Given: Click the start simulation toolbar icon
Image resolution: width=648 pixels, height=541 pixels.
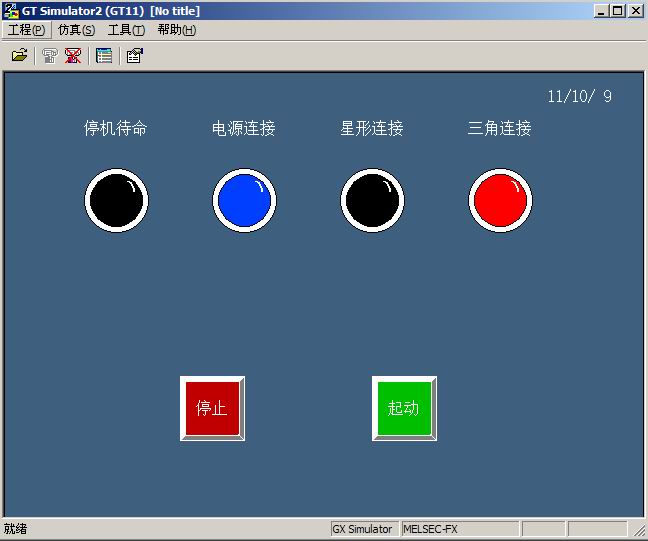Looking at the screenshot, I should pos(49,56).
